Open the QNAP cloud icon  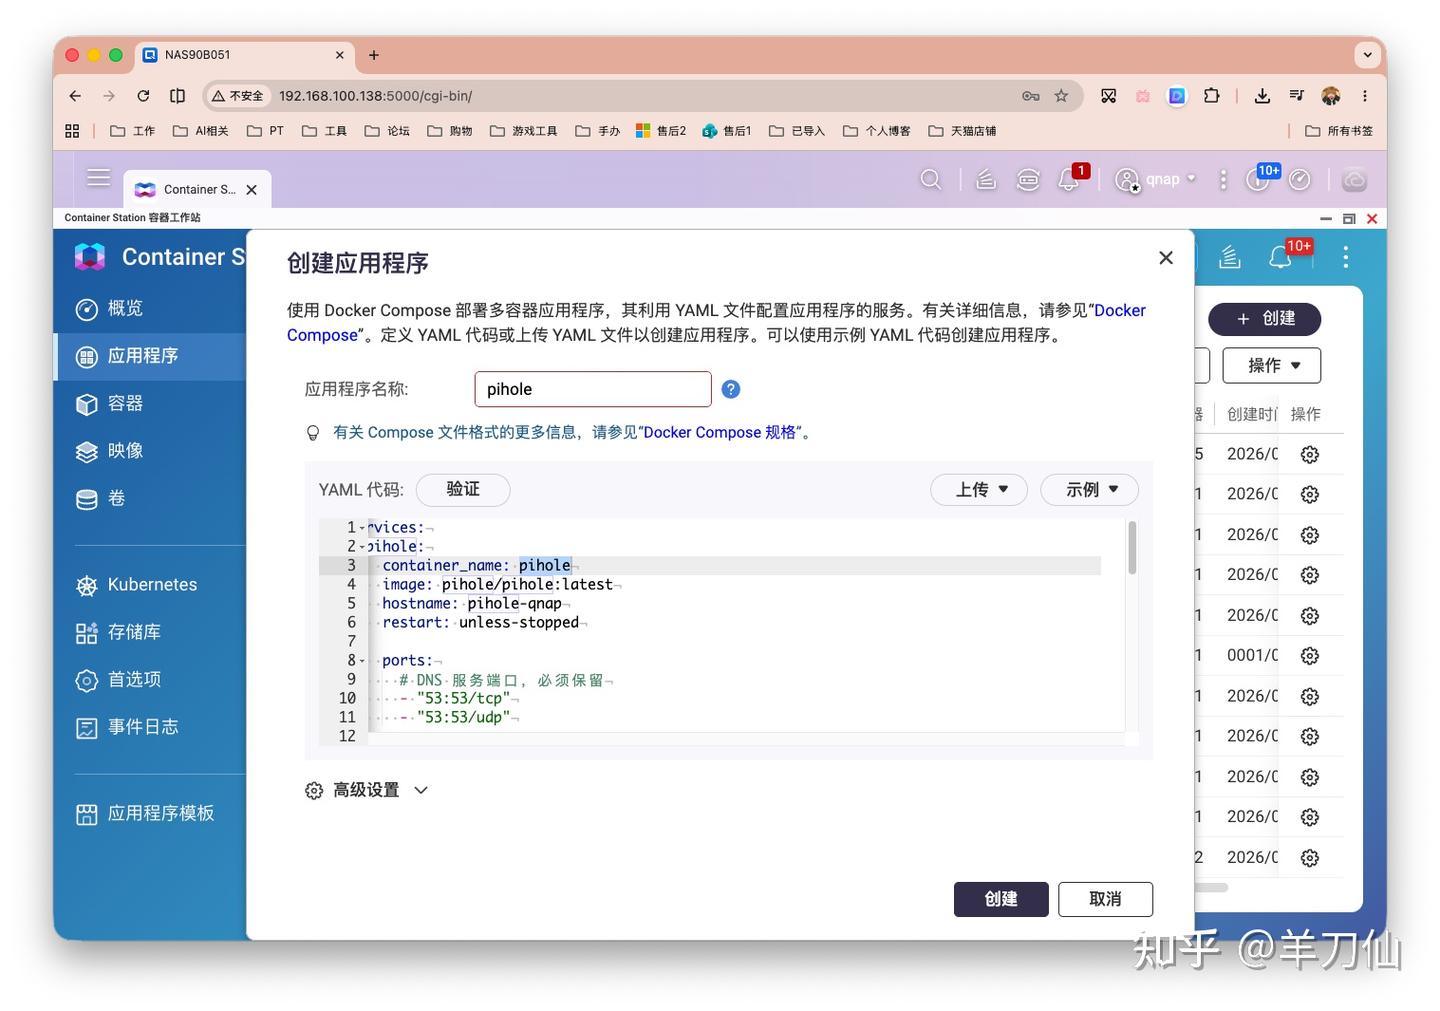click(x=1354, y=180)
